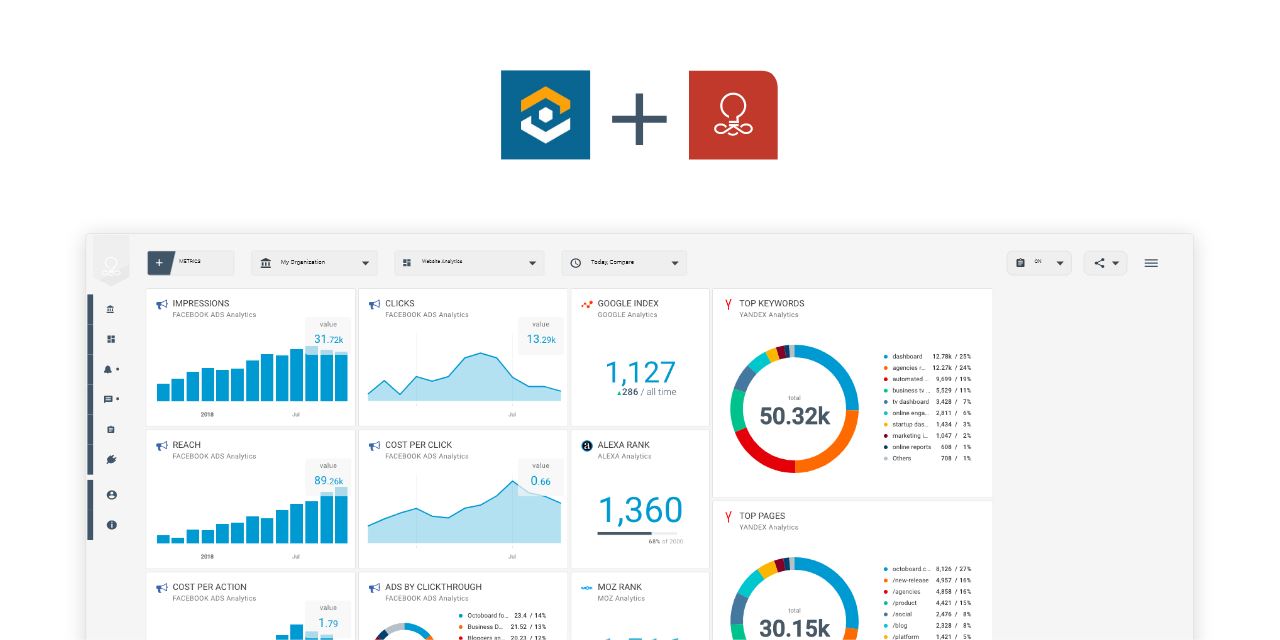The height and width of the screenshot is (640, 1280).
Task: Open the plug connections sidebar icon
Action: [110, 459]
